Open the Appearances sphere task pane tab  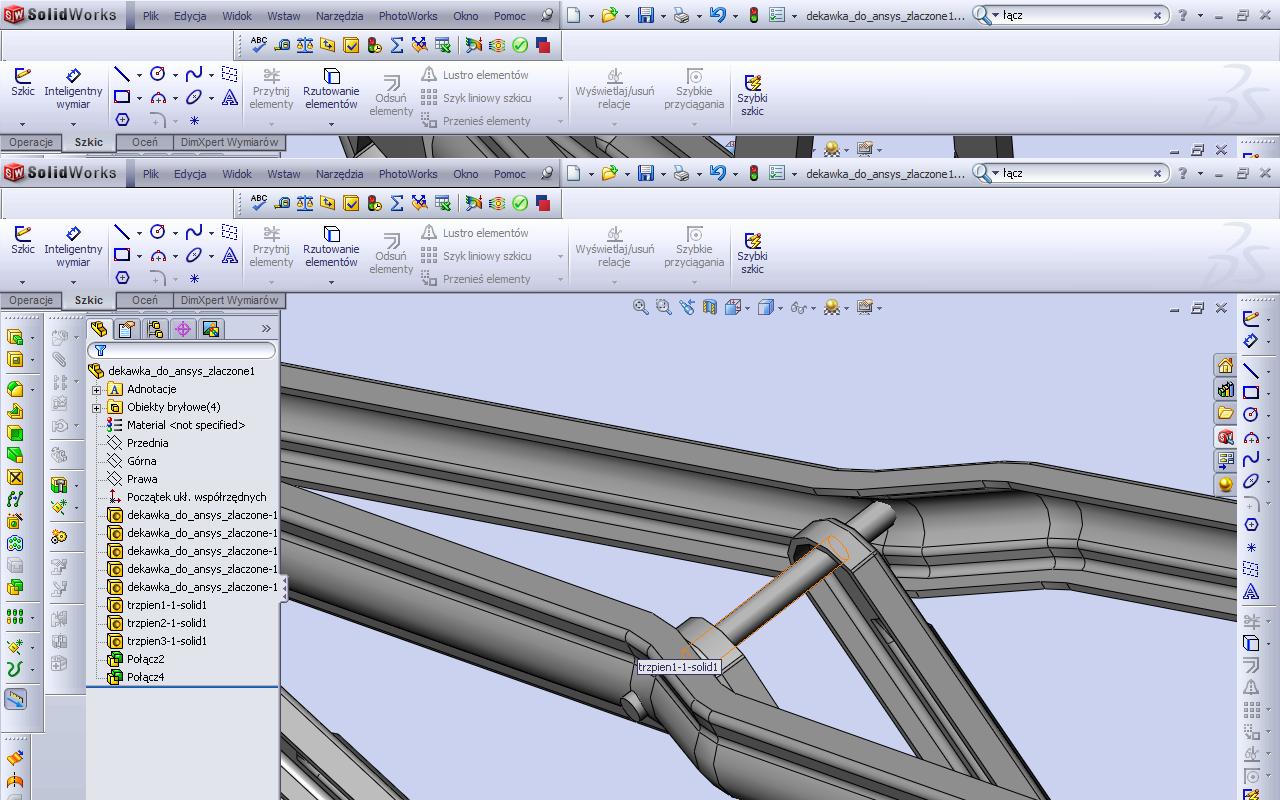(1225, 485)
